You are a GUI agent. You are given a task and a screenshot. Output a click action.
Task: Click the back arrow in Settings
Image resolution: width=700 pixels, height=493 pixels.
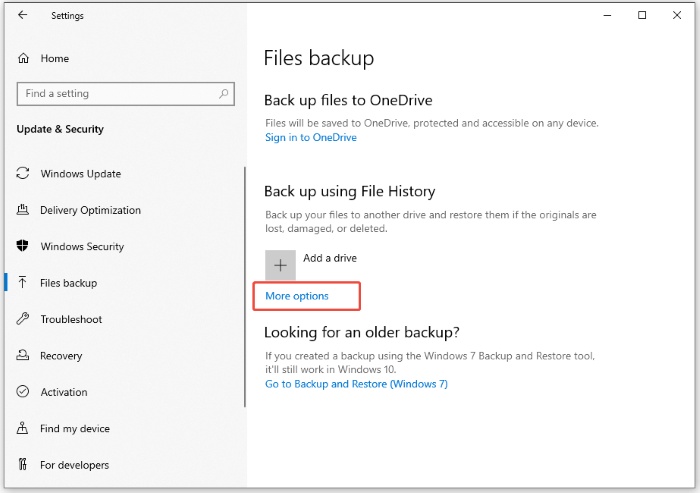[22, 15]
